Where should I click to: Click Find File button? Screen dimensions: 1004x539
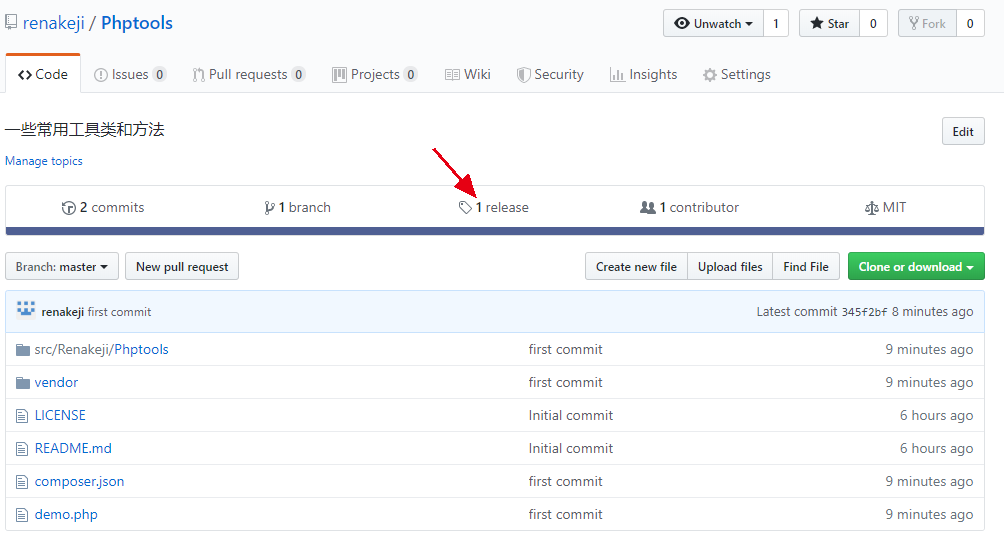[806, 266]
